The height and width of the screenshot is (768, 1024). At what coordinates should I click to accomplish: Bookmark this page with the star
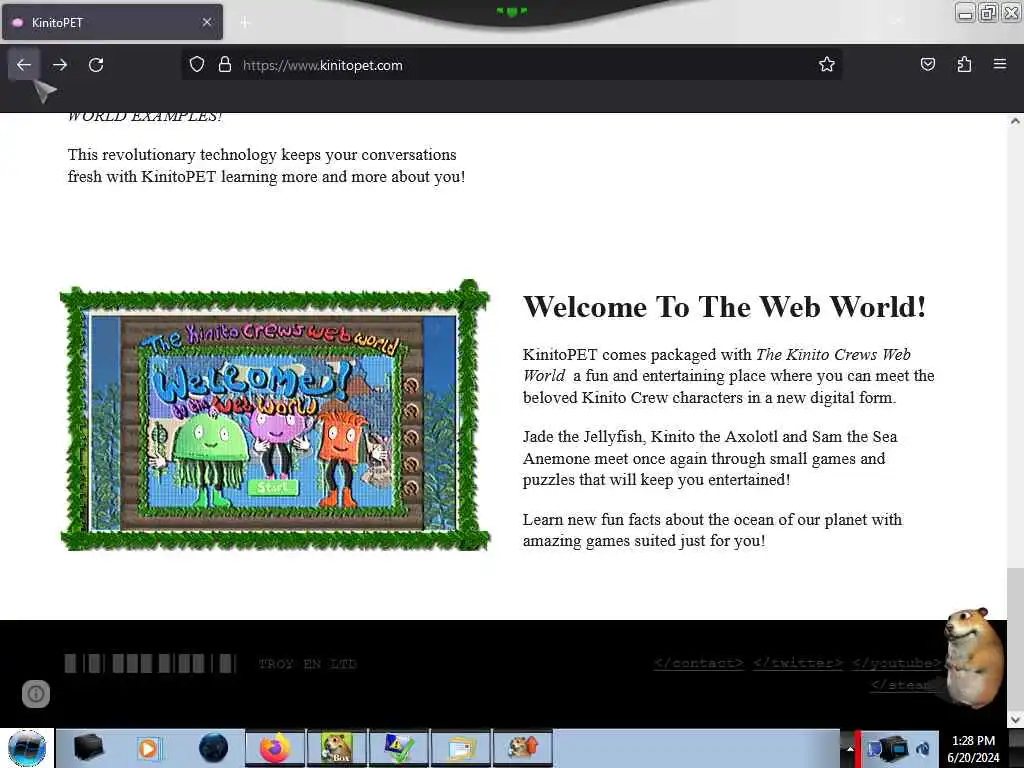[x=827, y=64]
